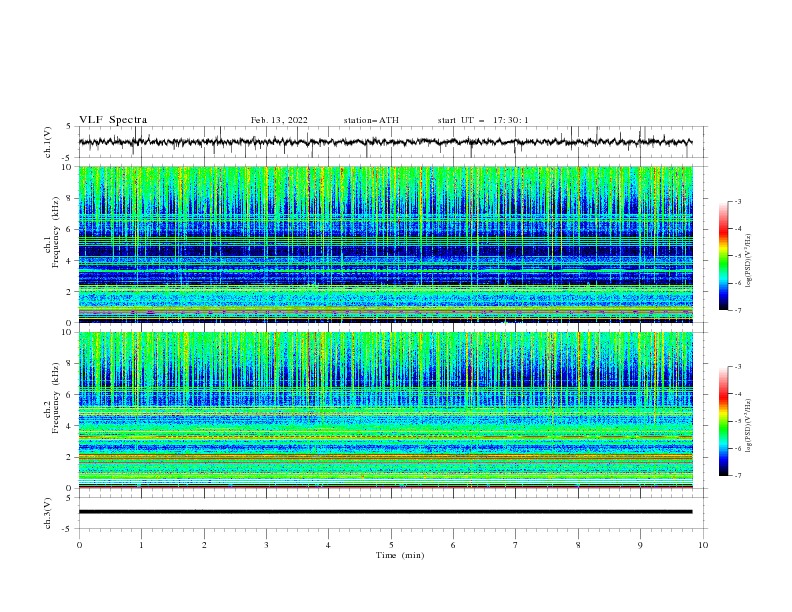Click the date "Feb. 13, 2022"
The width and height of the screenshot is (792, 612).
[x=279, y=120]
